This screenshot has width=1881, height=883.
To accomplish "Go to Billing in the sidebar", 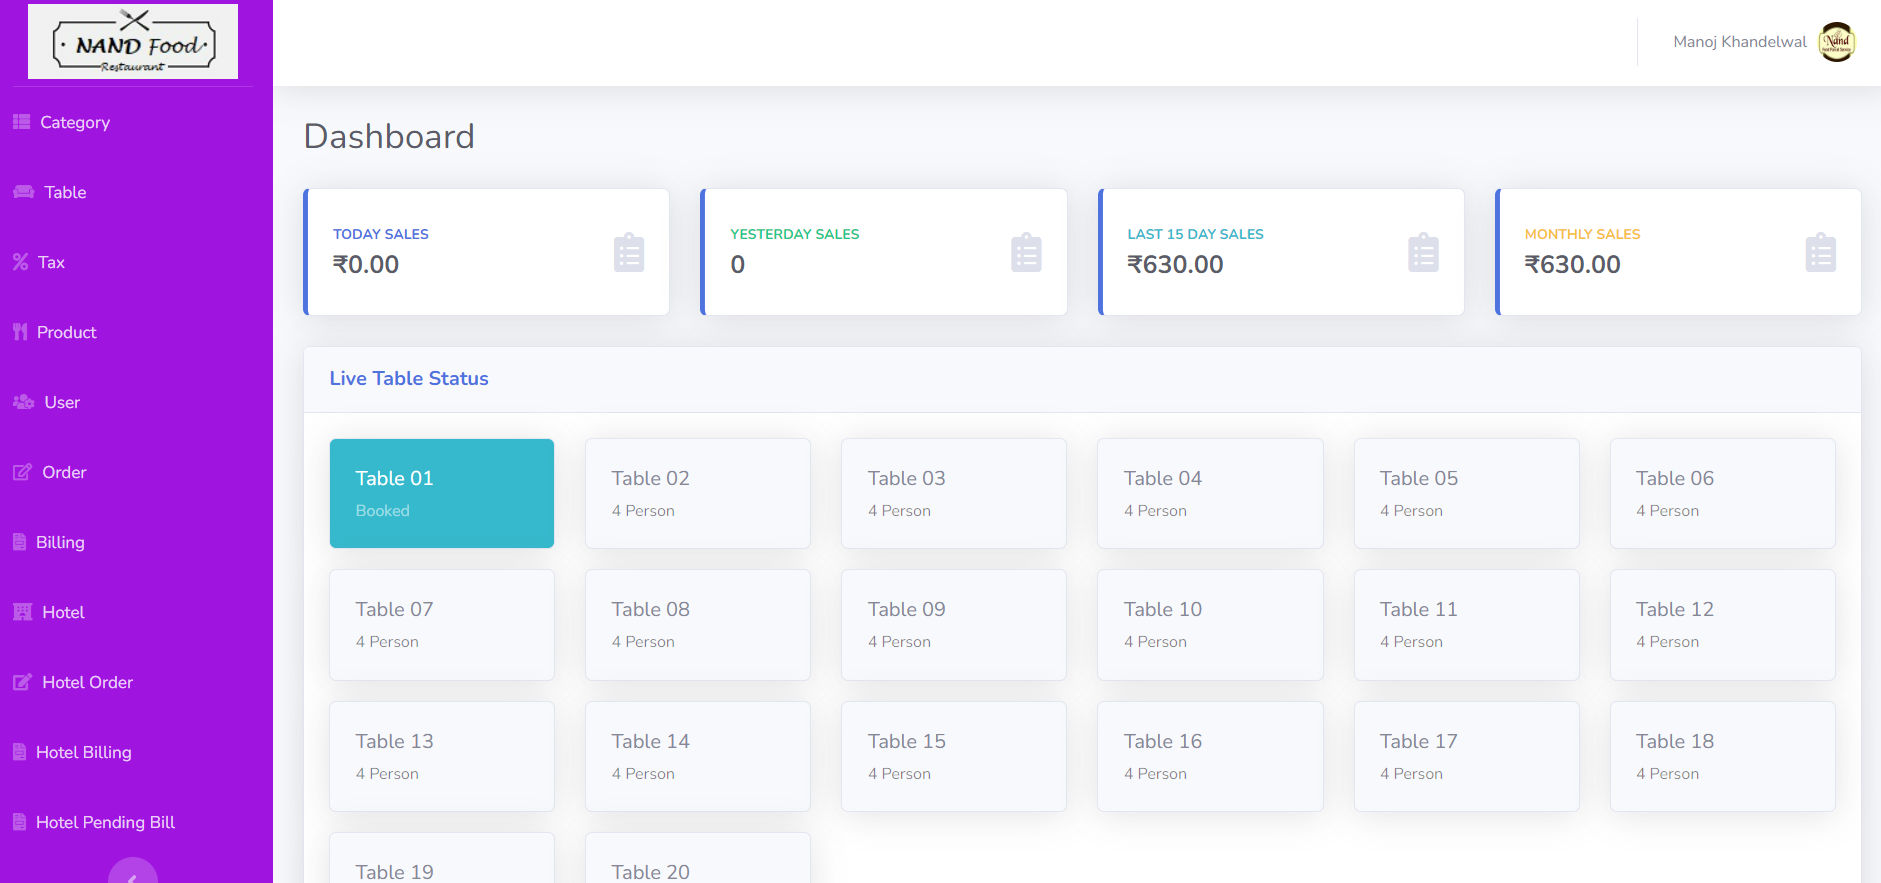I will (x=60, y=542).
